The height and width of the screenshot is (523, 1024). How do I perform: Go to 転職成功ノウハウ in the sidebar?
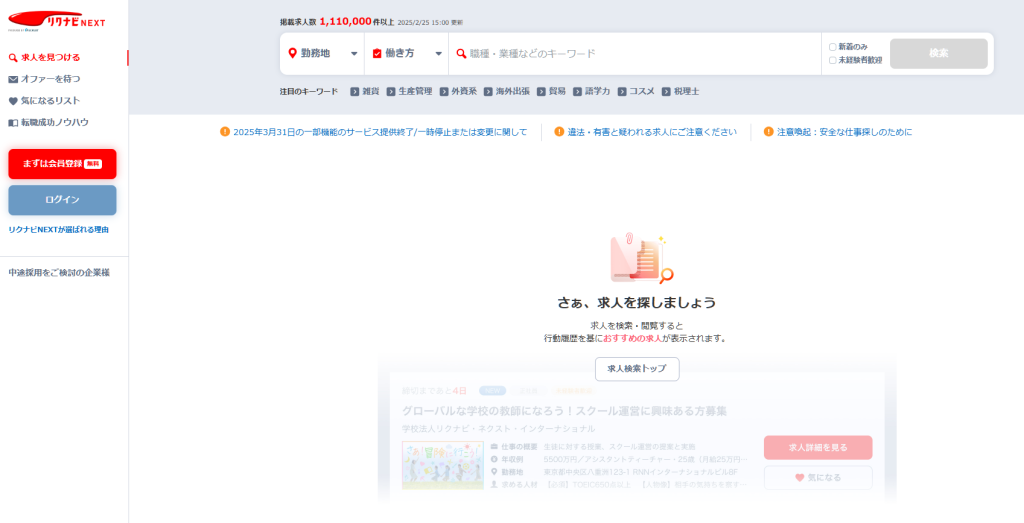[x=54, y=123]
